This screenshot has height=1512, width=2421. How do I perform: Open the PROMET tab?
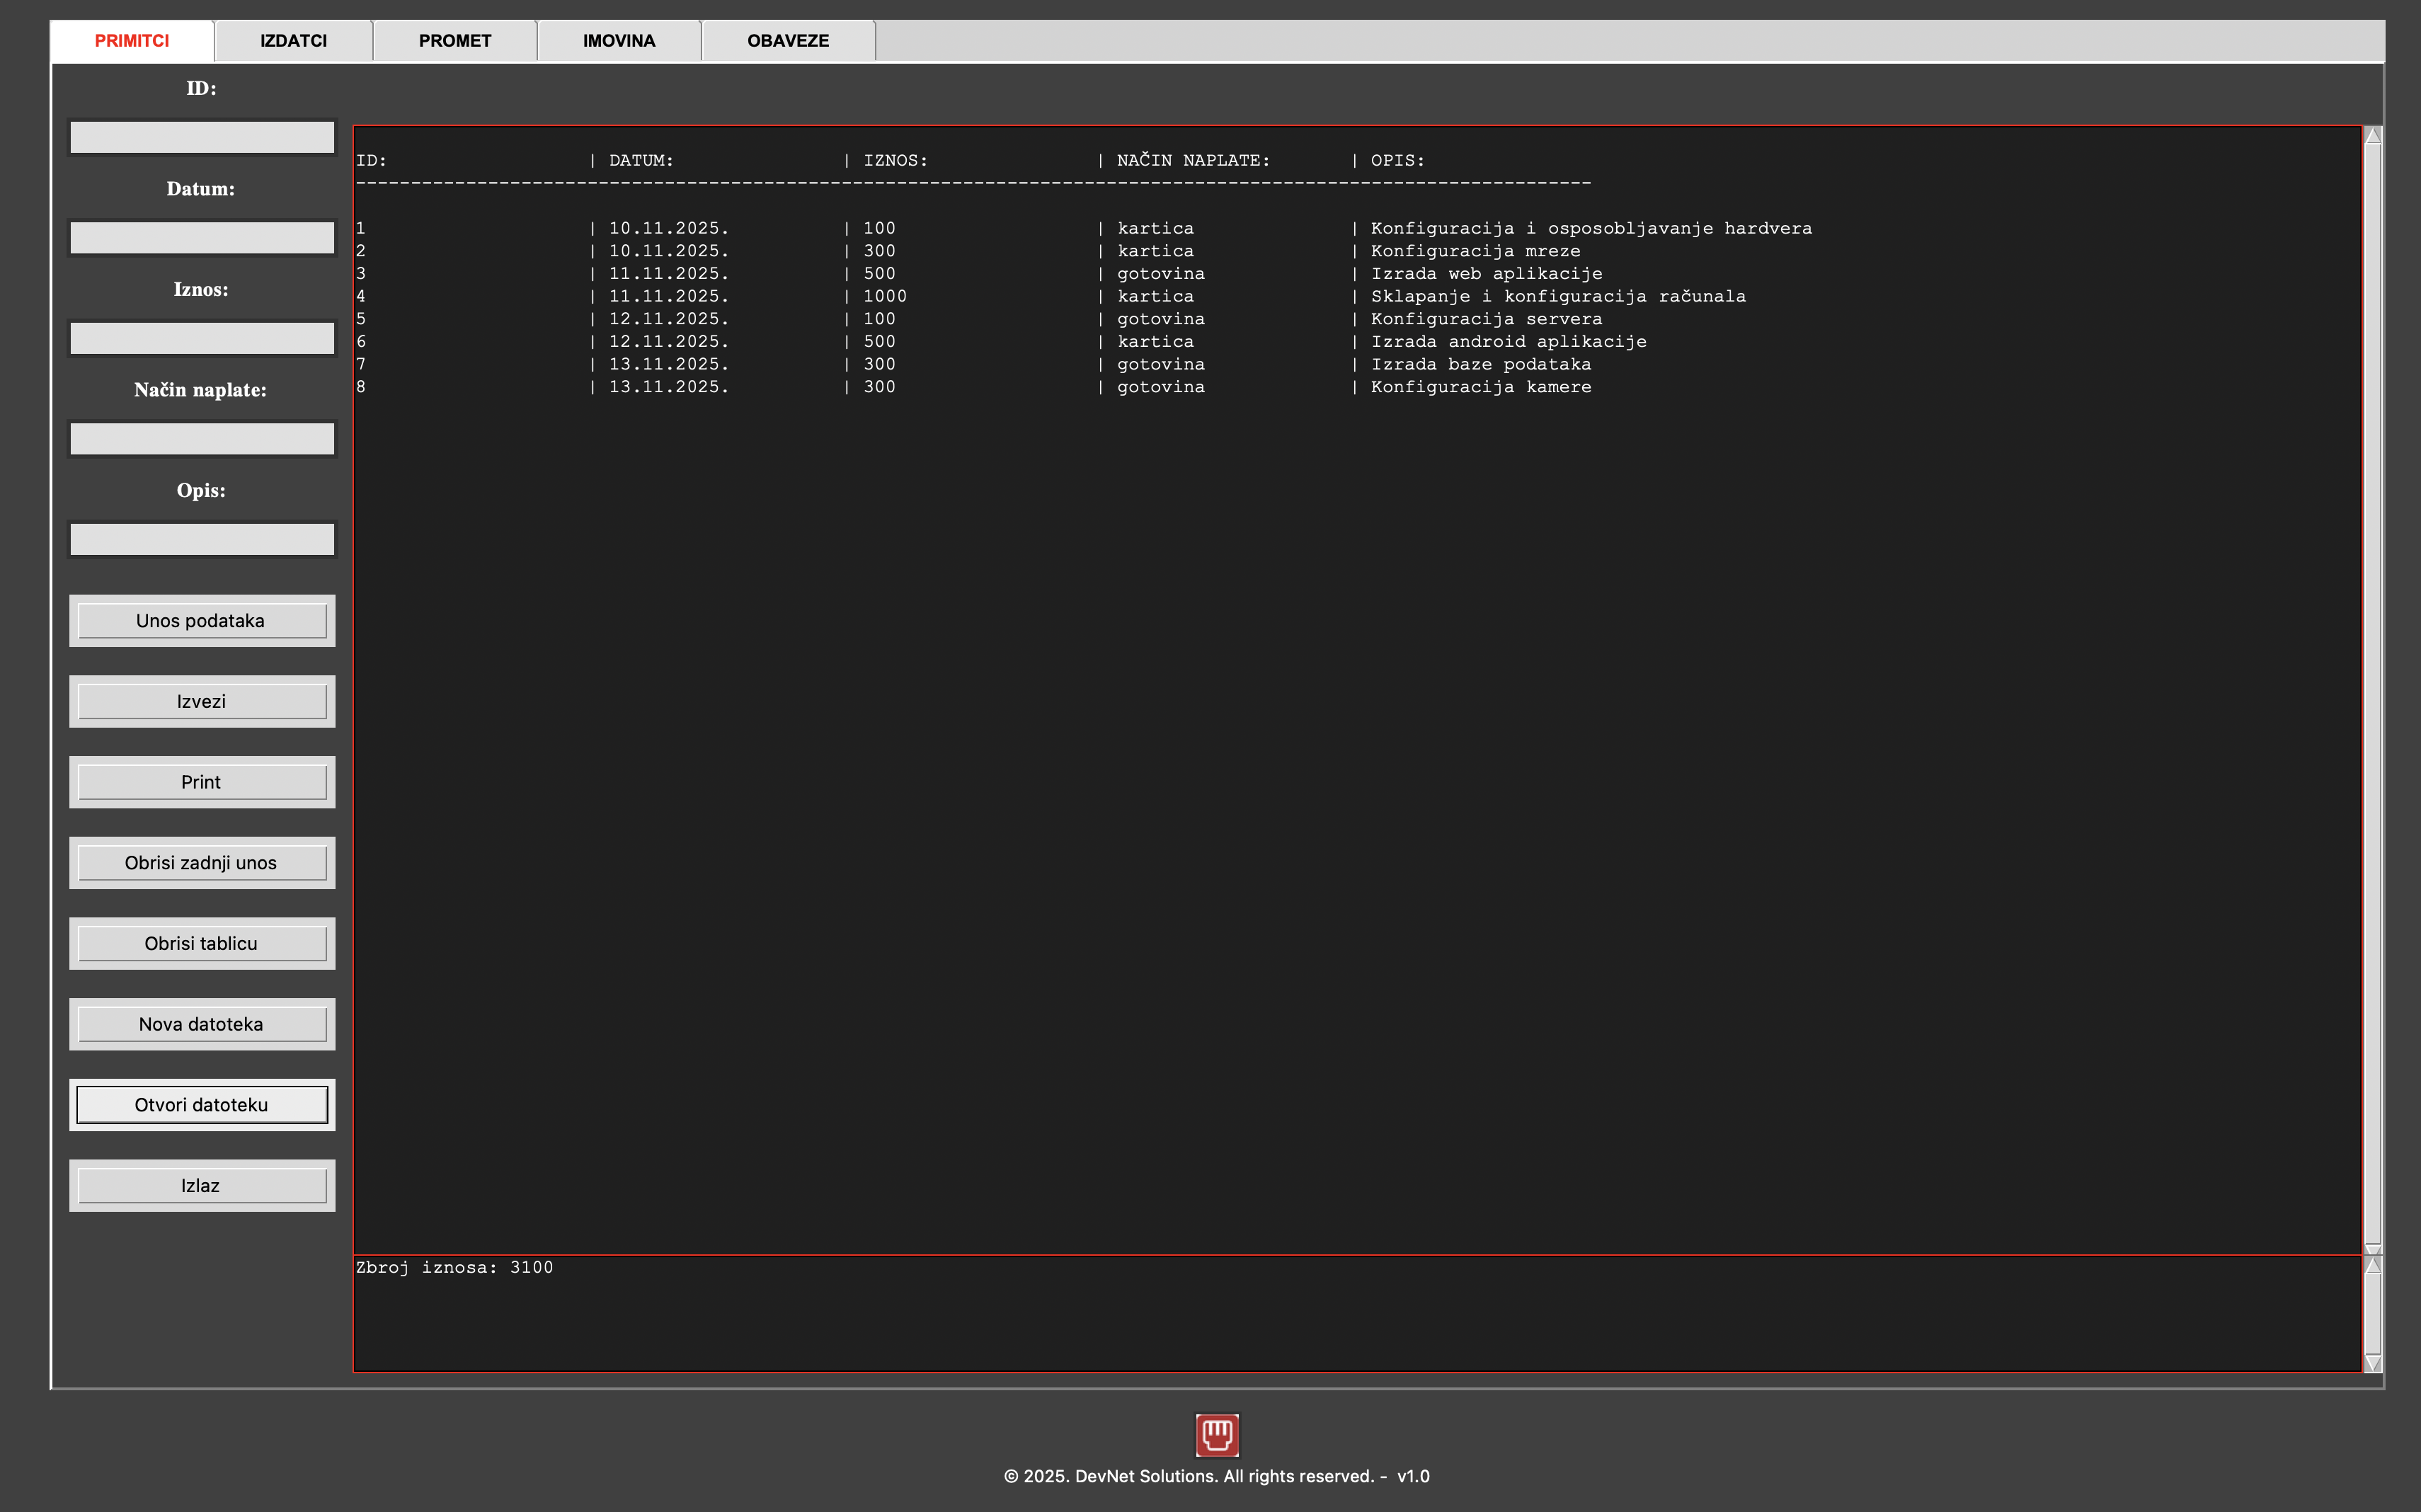point(455,41)
